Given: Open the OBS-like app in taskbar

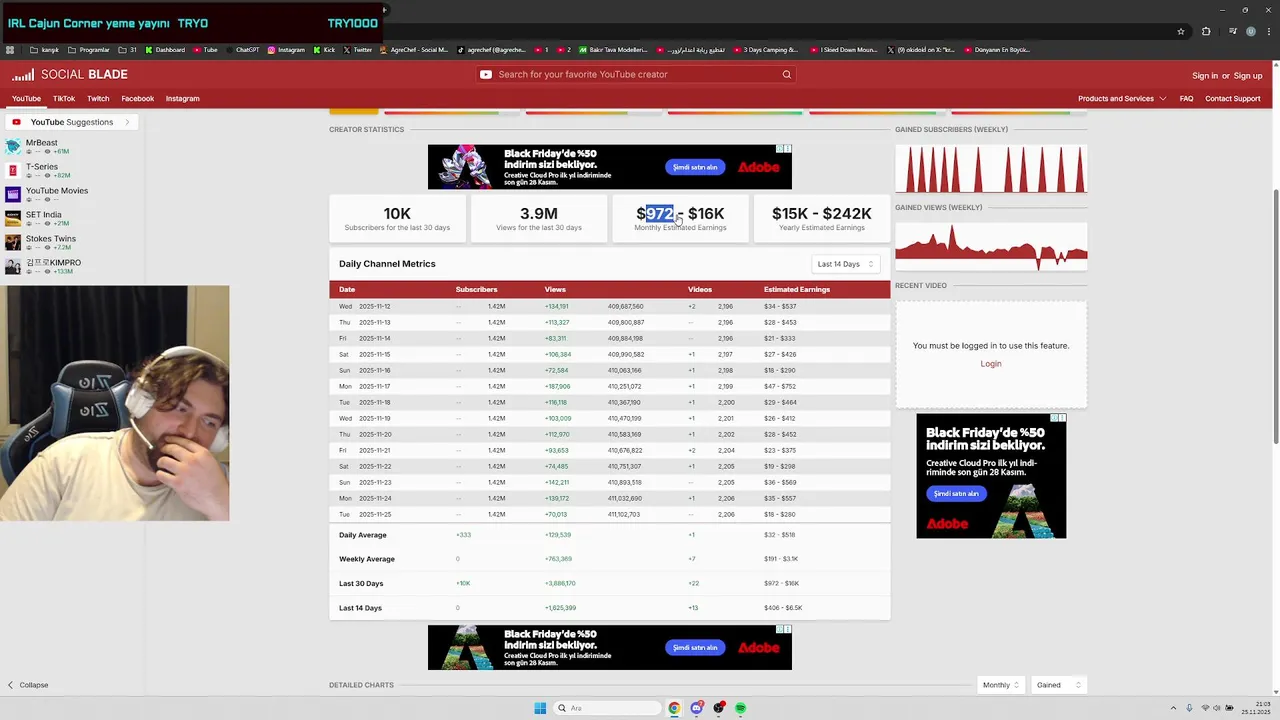Looking at the screenshot, I should [718, 708].
